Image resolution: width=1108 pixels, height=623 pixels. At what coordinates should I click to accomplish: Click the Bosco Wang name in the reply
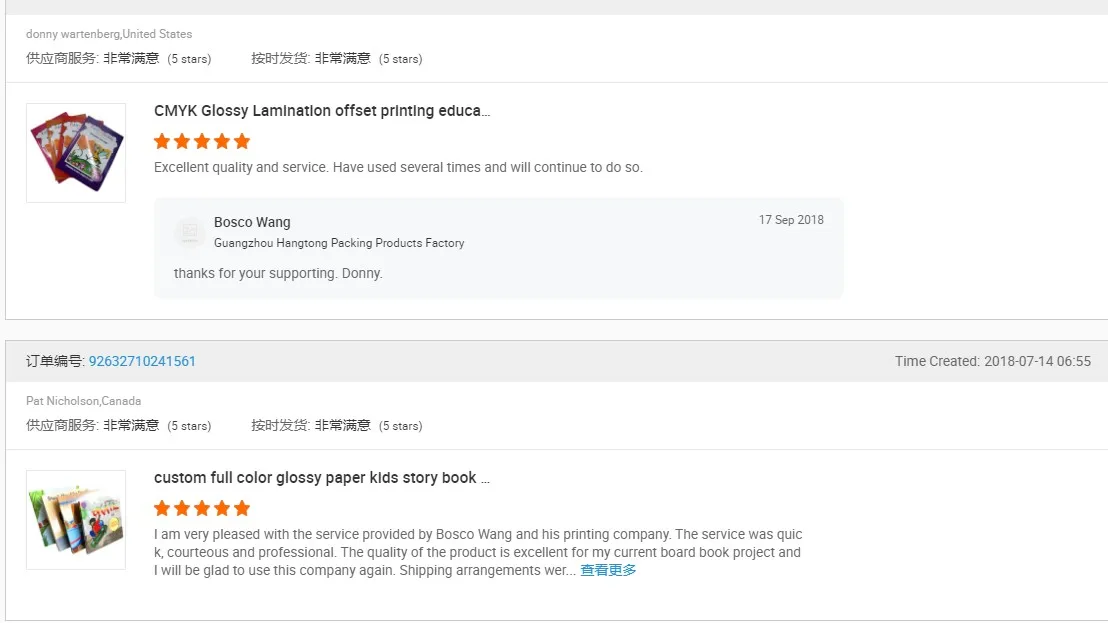[252, 222]
